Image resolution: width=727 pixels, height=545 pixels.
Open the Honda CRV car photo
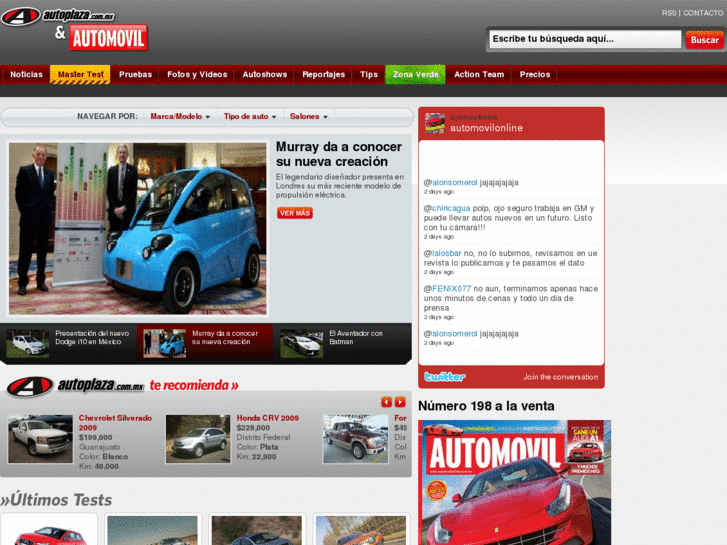pos(198,439)
